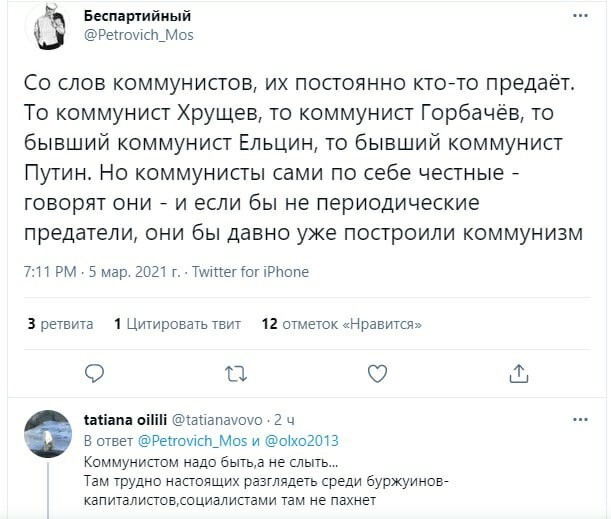
Task: Click the Беспартийный display name
Action: coord(138,16)
